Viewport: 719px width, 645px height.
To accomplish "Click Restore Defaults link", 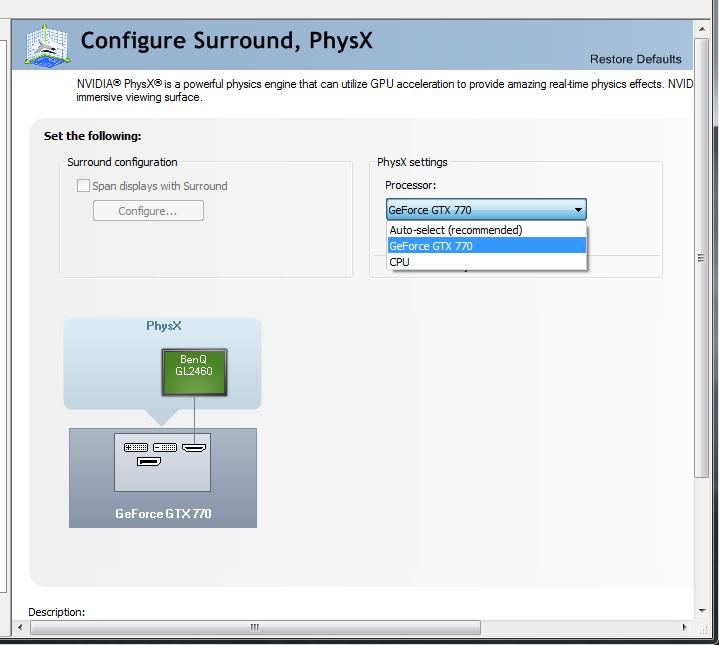I will tap(635, 59).
